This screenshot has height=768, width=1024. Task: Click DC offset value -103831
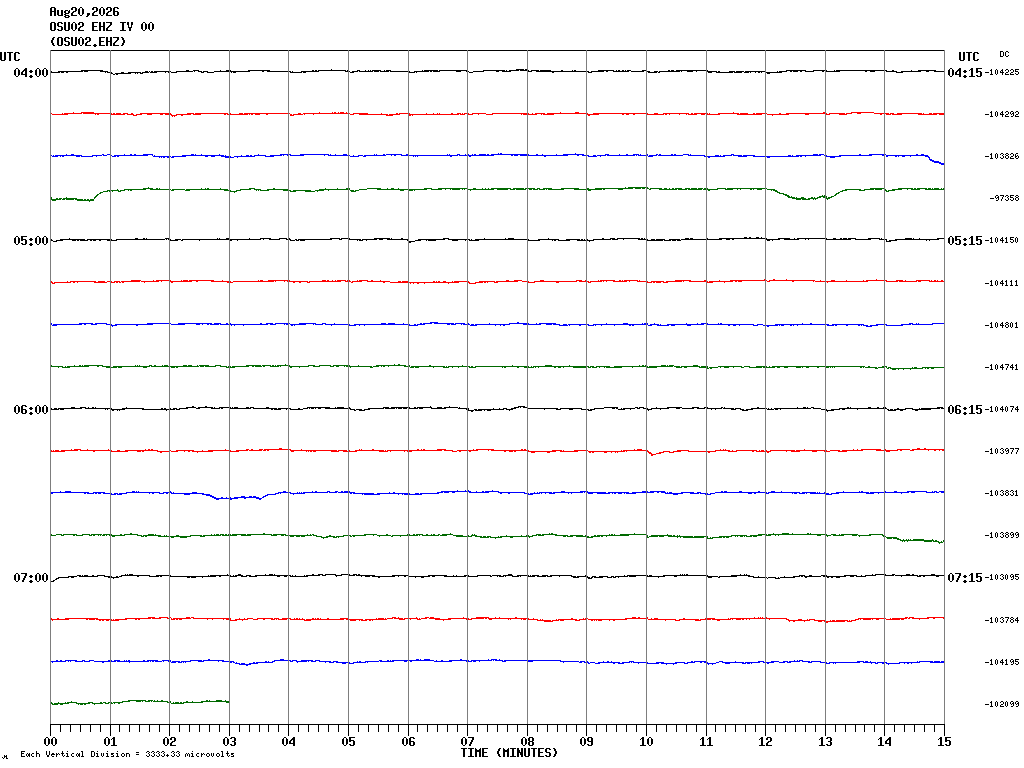click(x=1002, y=493)
